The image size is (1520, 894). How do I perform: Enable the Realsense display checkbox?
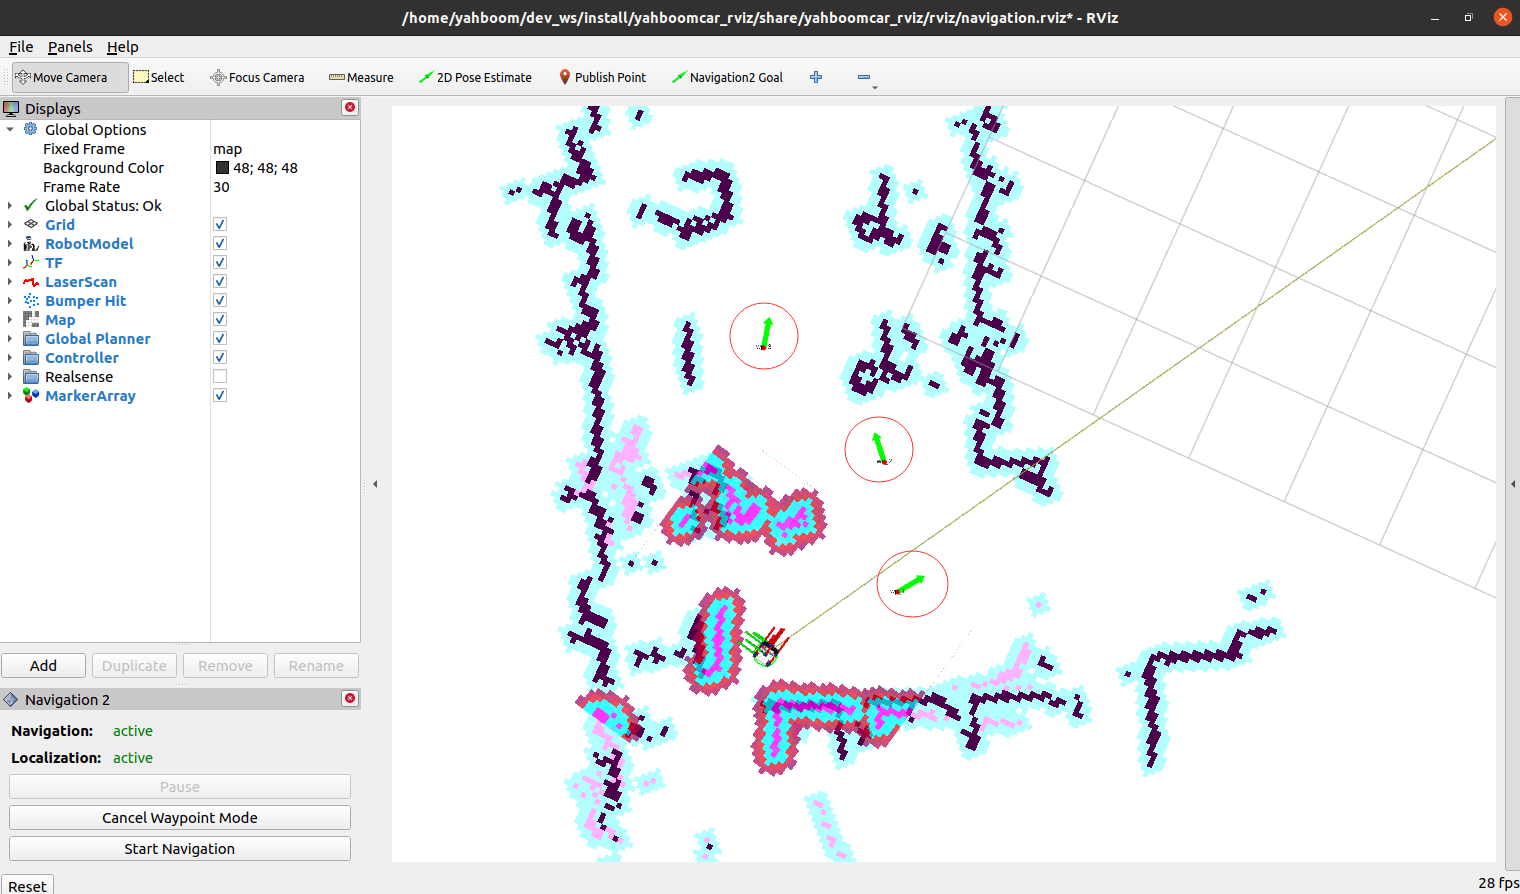click(220, 377)
